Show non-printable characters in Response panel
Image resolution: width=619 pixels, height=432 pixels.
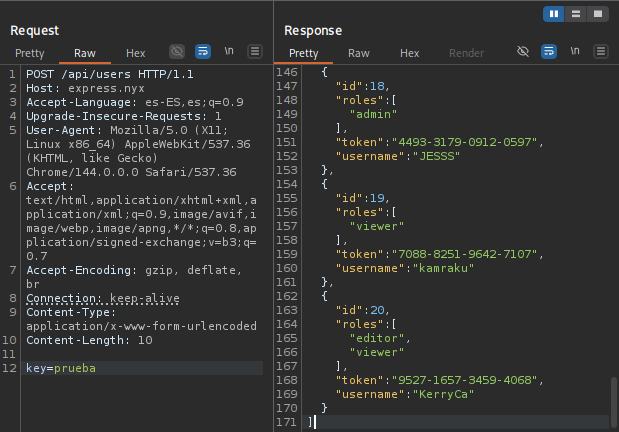pyautogui.click(x=574, y=51)
